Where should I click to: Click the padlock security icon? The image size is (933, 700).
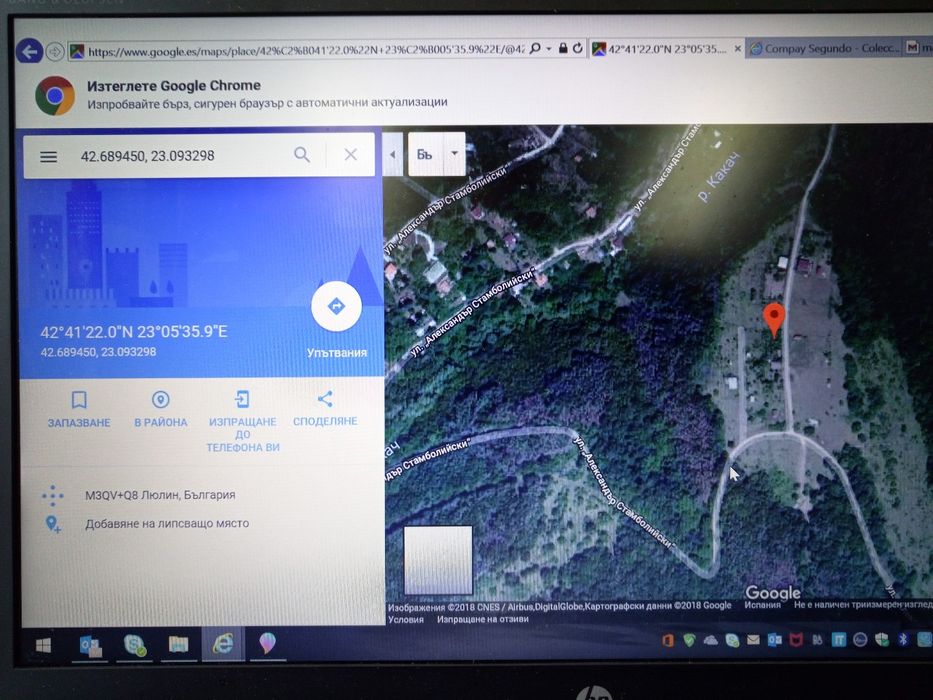point(563,48)
